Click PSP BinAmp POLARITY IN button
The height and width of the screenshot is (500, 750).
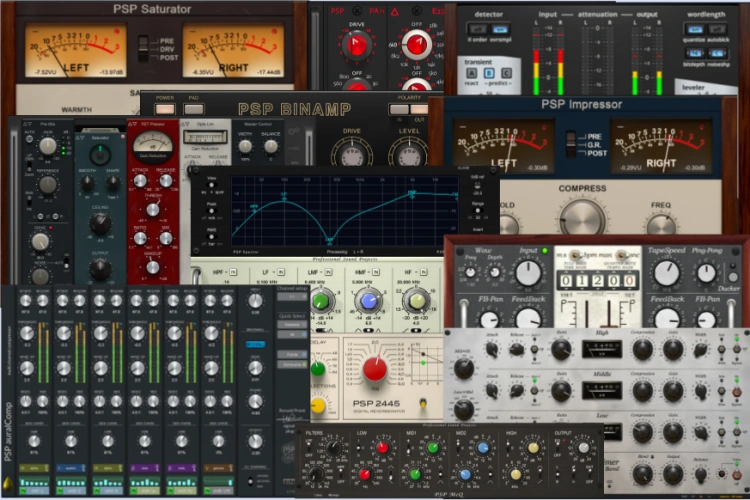(x=398, y=109)
